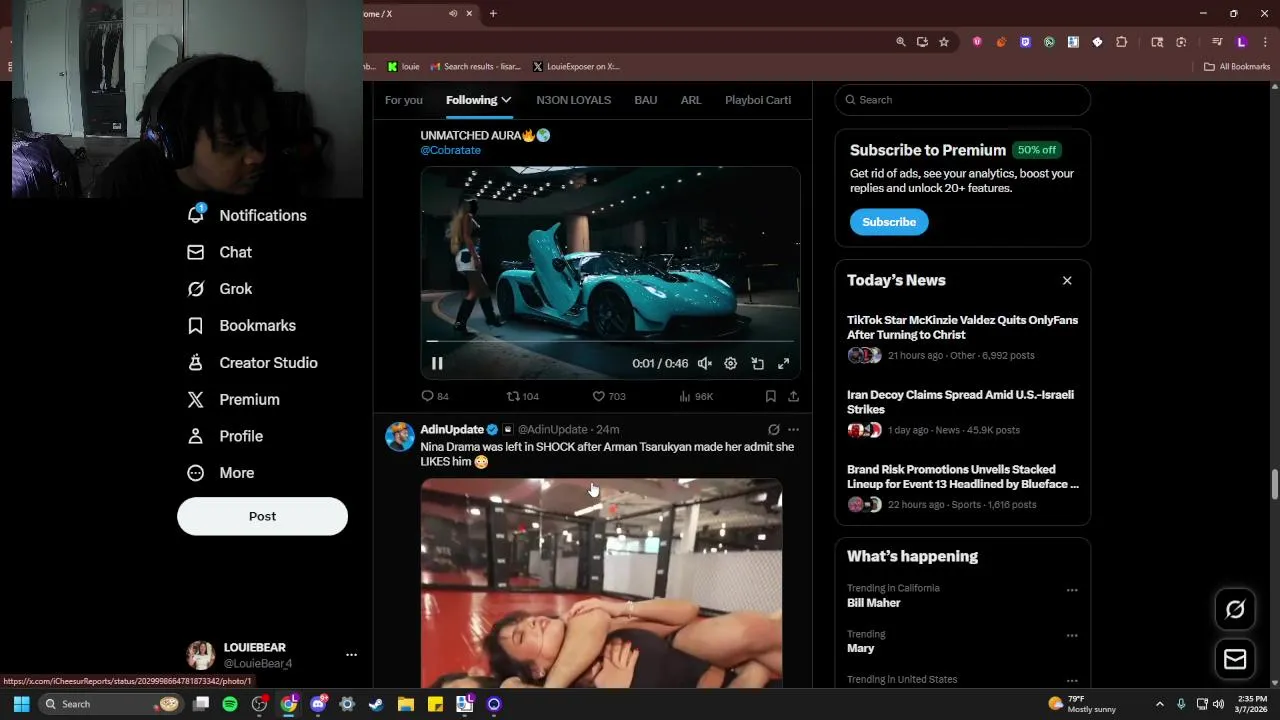The image size is (1280, 720).
Task: Unmute the video sound
Action: pyautogui.click(x=705, y=364)
